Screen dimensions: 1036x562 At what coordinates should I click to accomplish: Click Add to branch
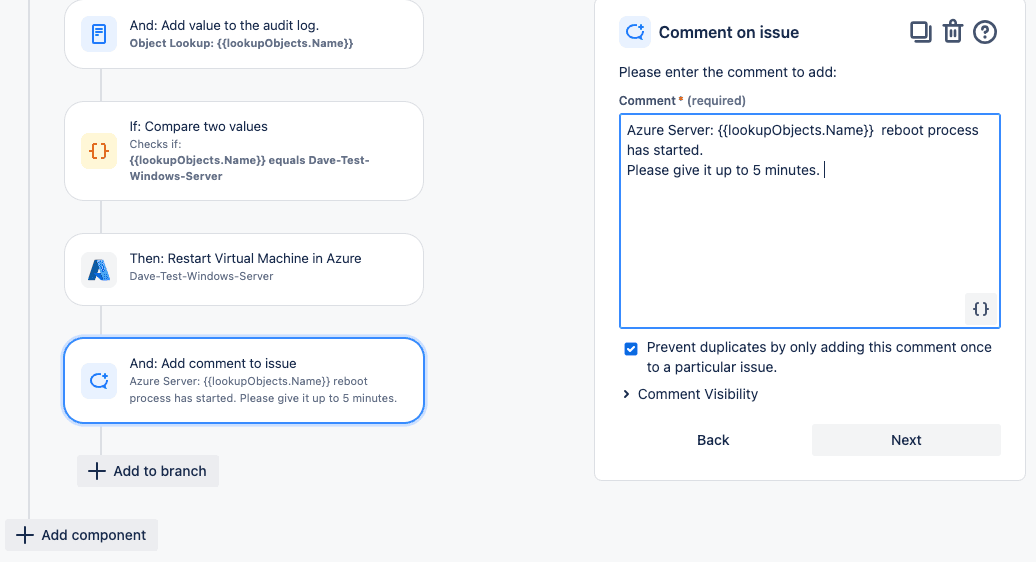[148, 471]
